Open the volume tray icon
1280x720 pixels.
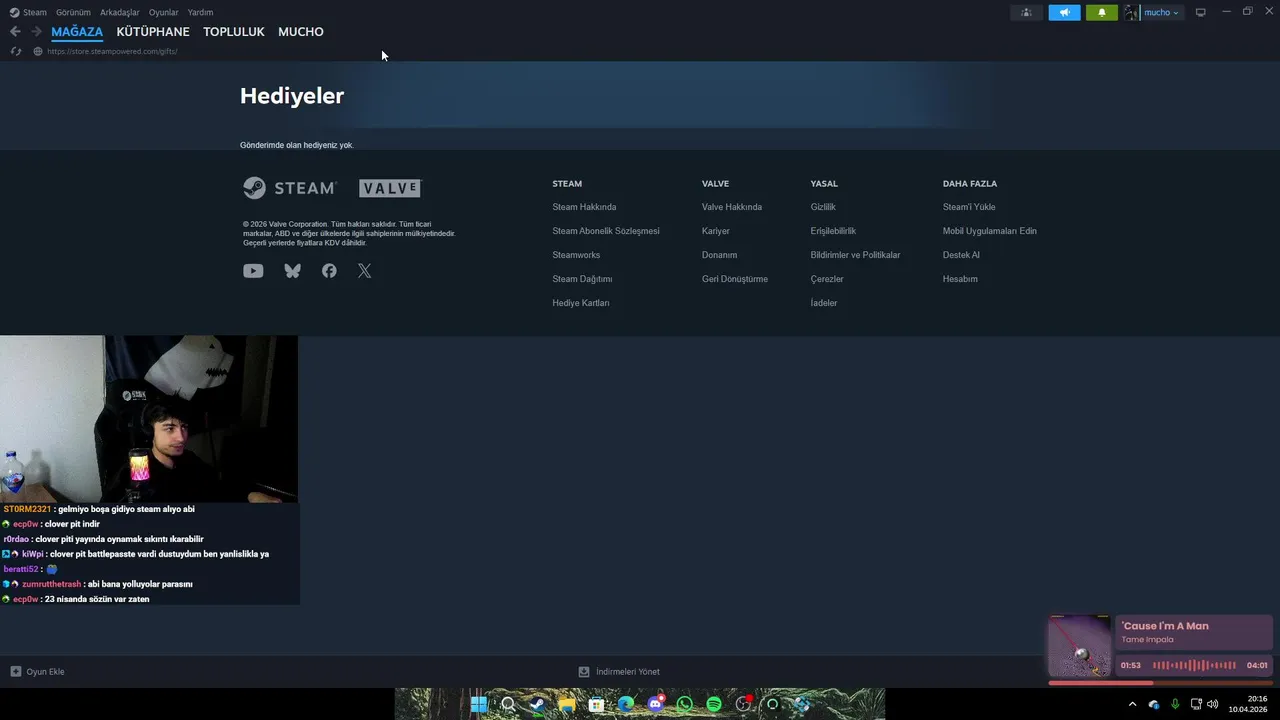tap(1213, 704)
